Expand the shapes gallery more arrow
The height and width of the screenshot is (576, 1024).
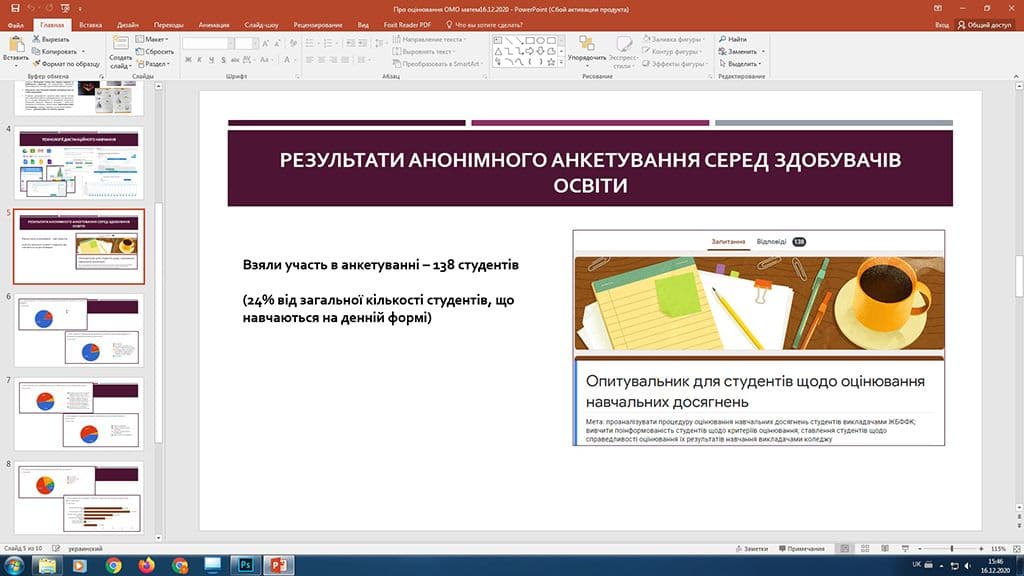point(561,62)
